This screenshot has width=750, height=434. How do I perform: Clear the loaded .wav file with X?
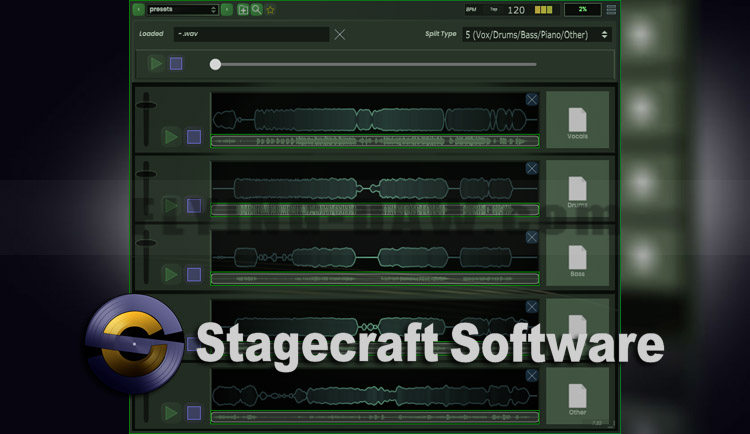pos(340,34)
